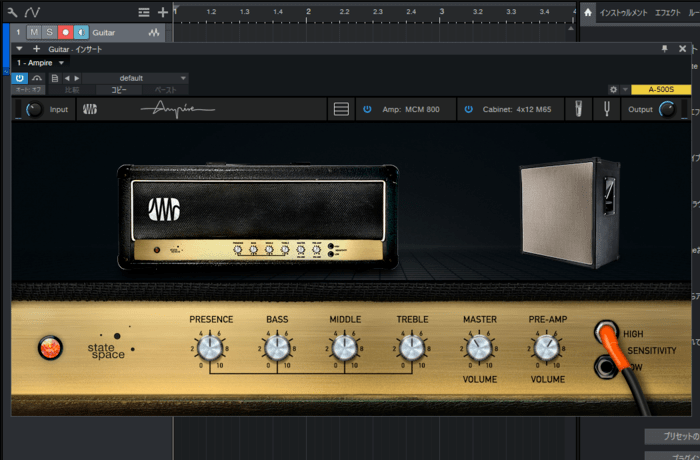Image resolution: width=700 pixels, height=460 pixels.
Task: Open the track list menu icon
Action: (x=144, y=12)
